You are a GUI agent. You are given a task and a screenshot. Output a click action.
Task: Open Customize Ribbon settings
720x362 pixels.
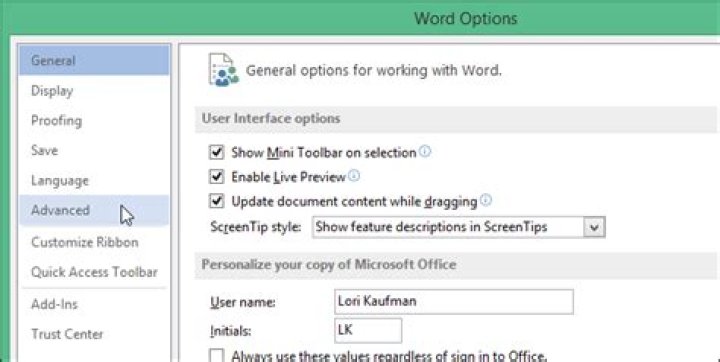click(x=94, y=242)
